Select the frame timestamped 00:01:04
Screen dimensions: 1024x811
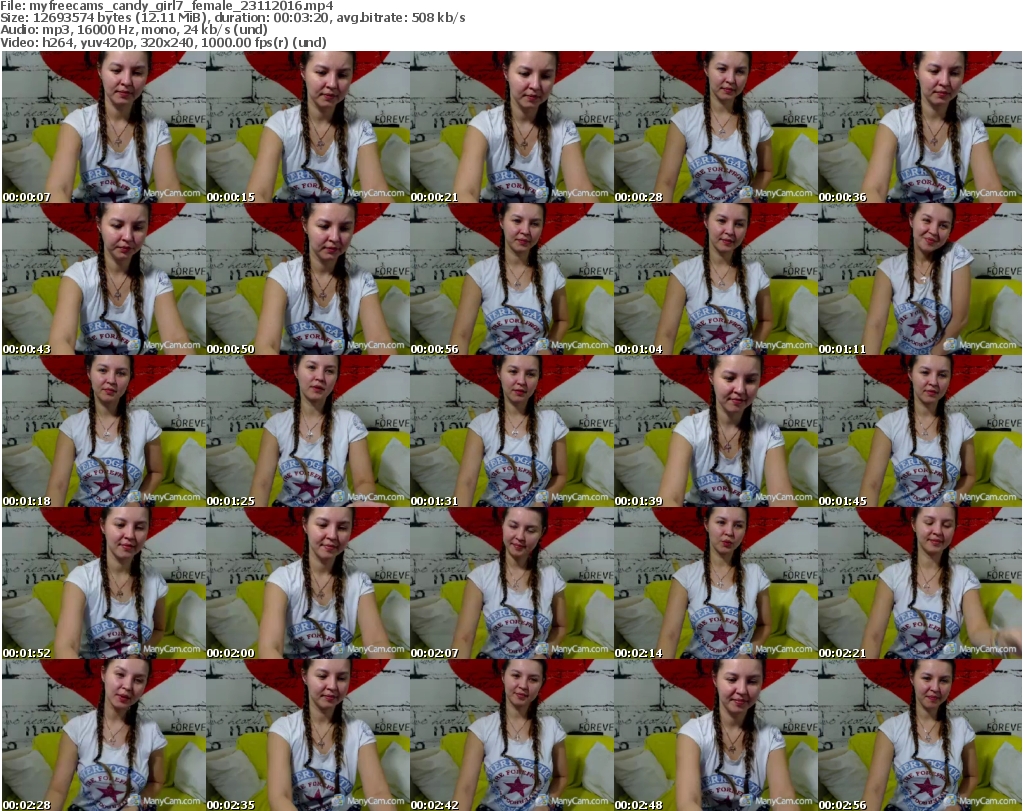pos(716,279)
